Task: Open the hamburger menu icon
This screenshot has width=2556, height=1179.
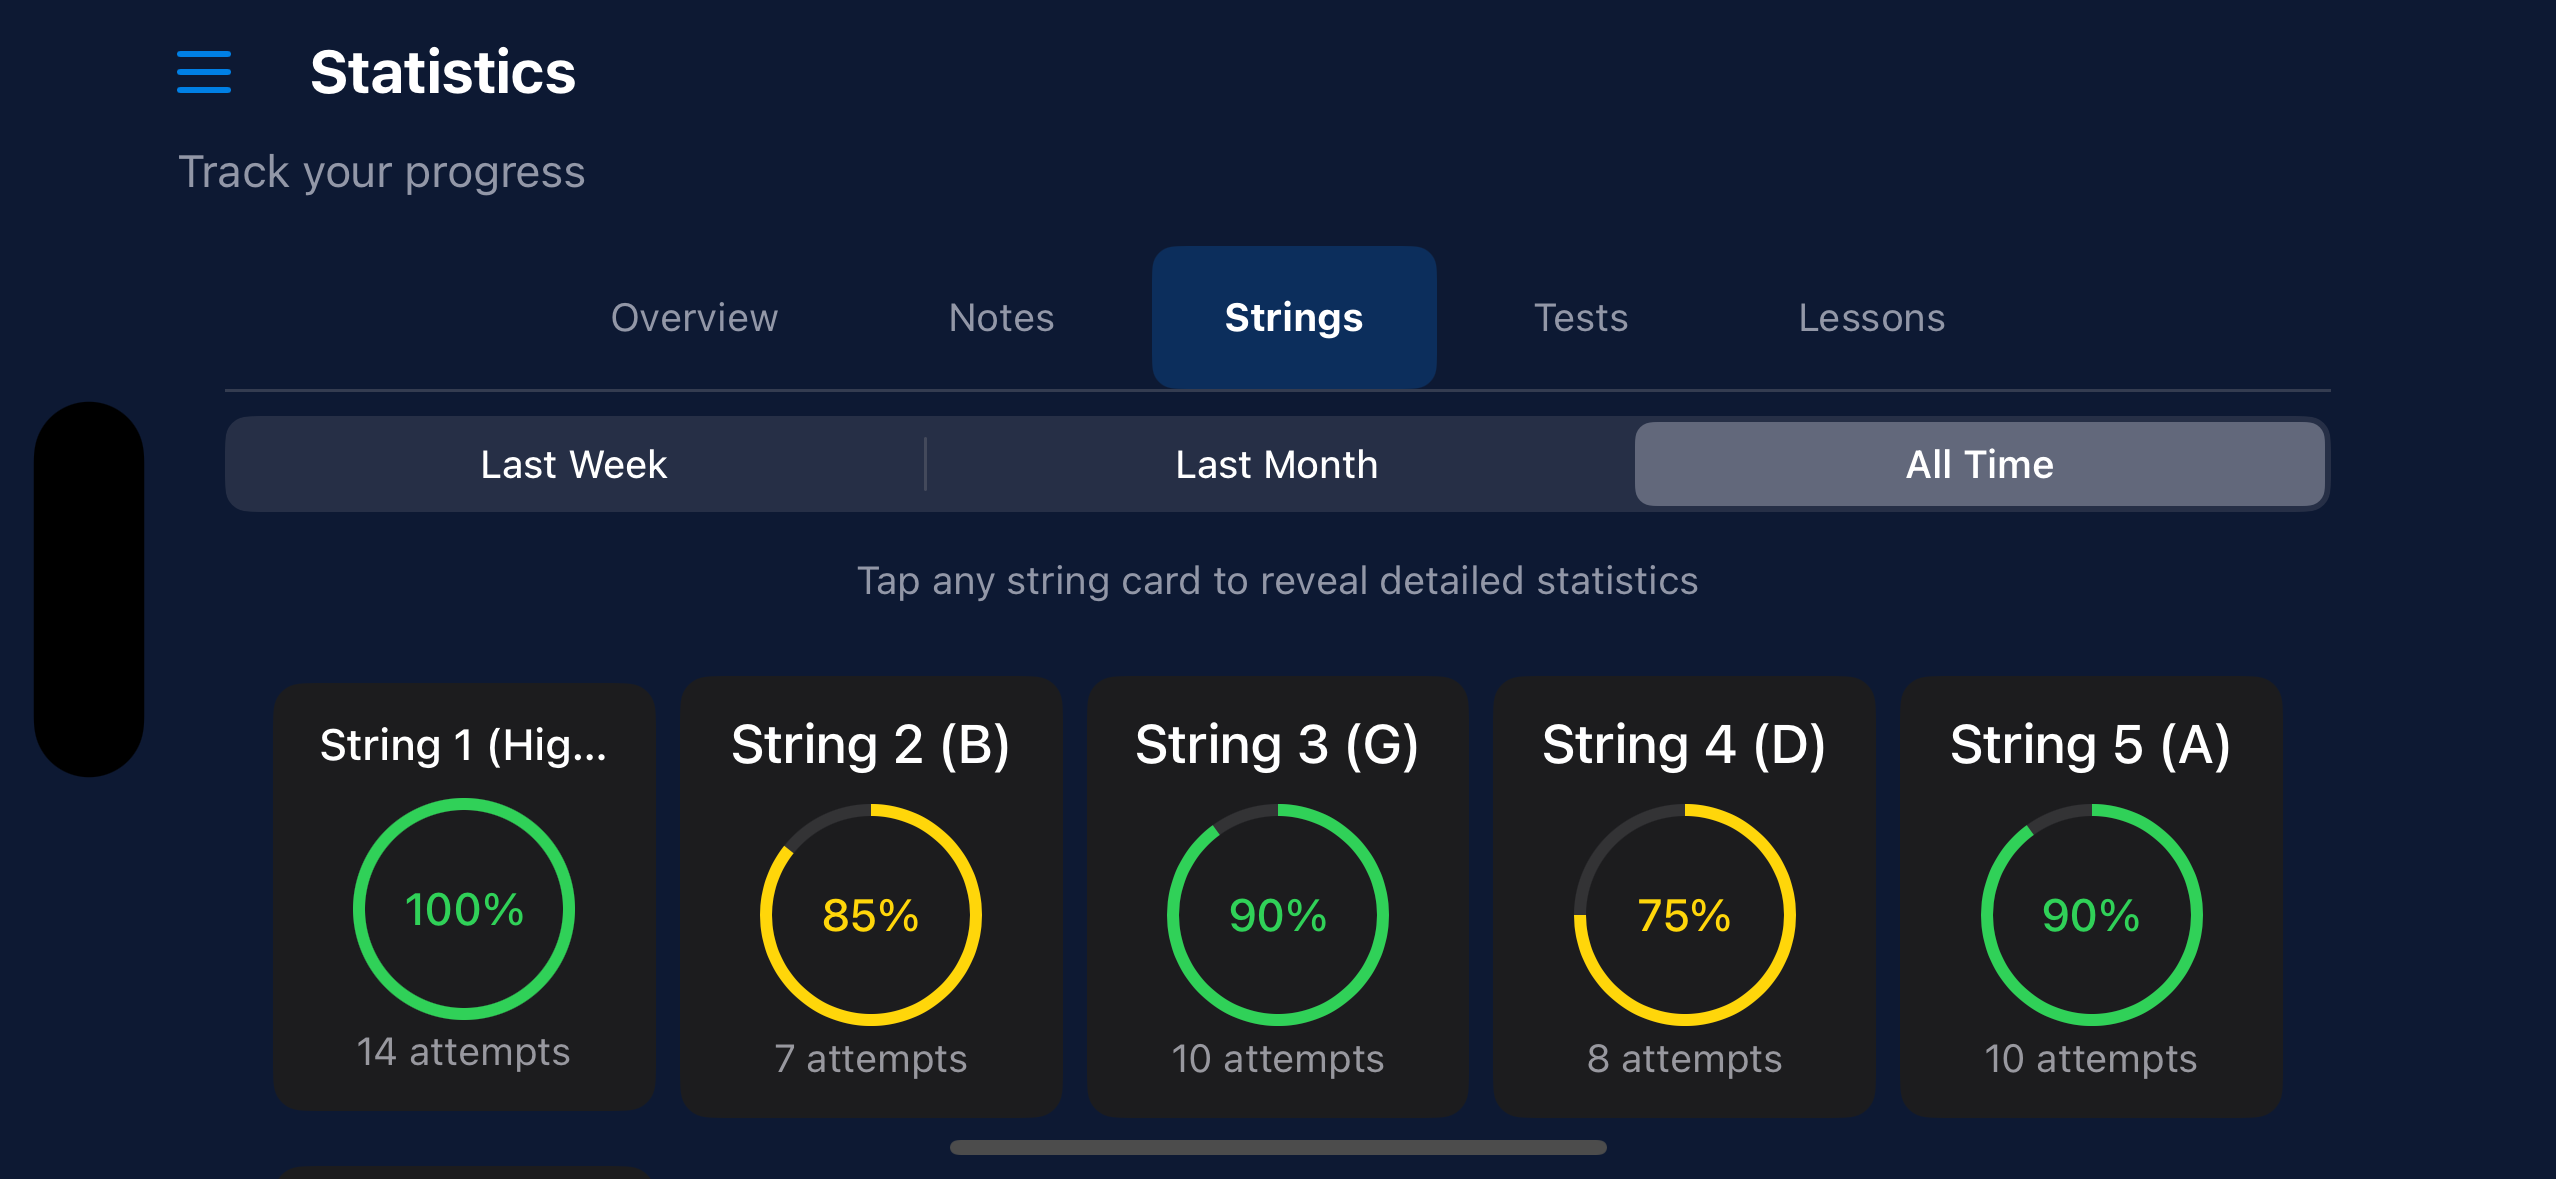Action: 204,72
